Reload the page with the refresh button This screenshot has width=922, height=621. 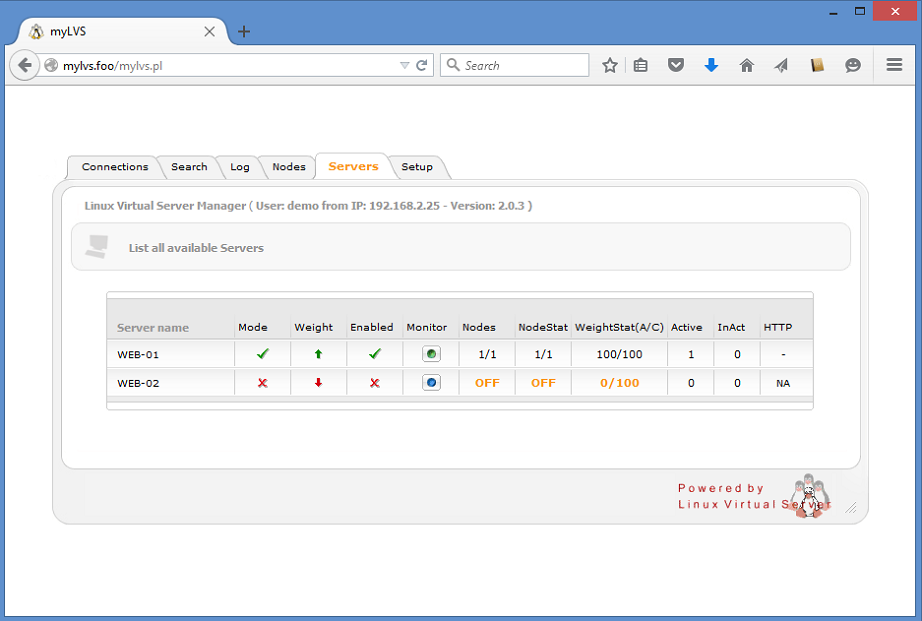click(422, 65)
